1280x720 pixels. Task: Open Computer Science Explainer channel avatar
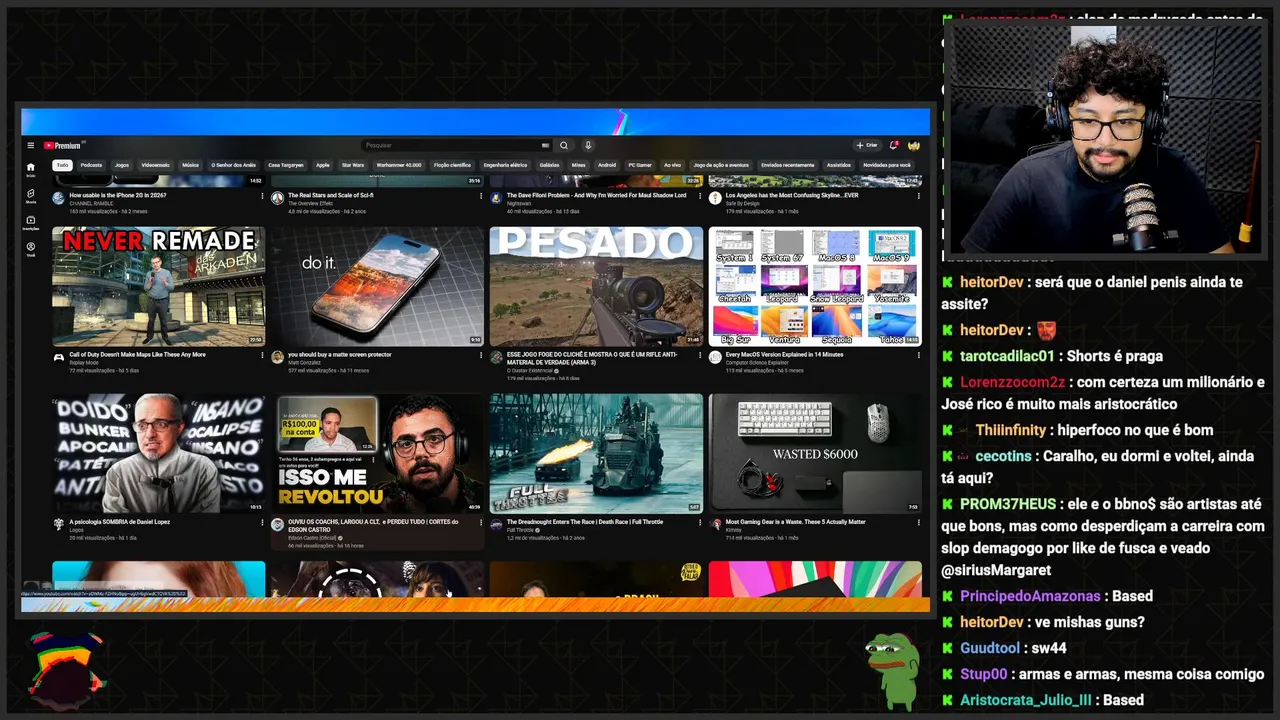coord(715,357)
